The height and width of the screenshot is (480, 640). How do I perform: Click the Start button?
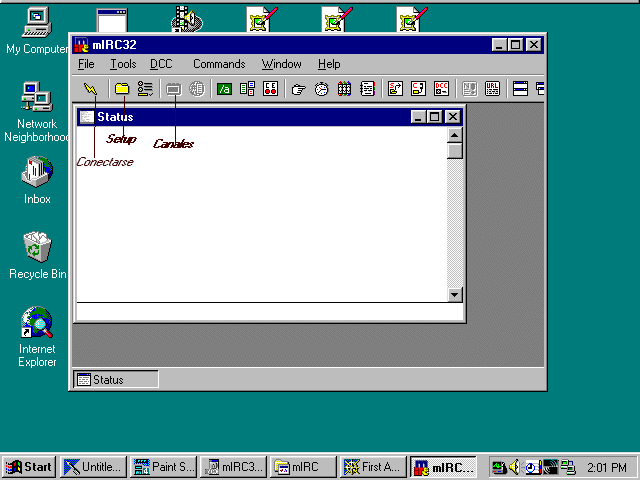coord(29,467)
